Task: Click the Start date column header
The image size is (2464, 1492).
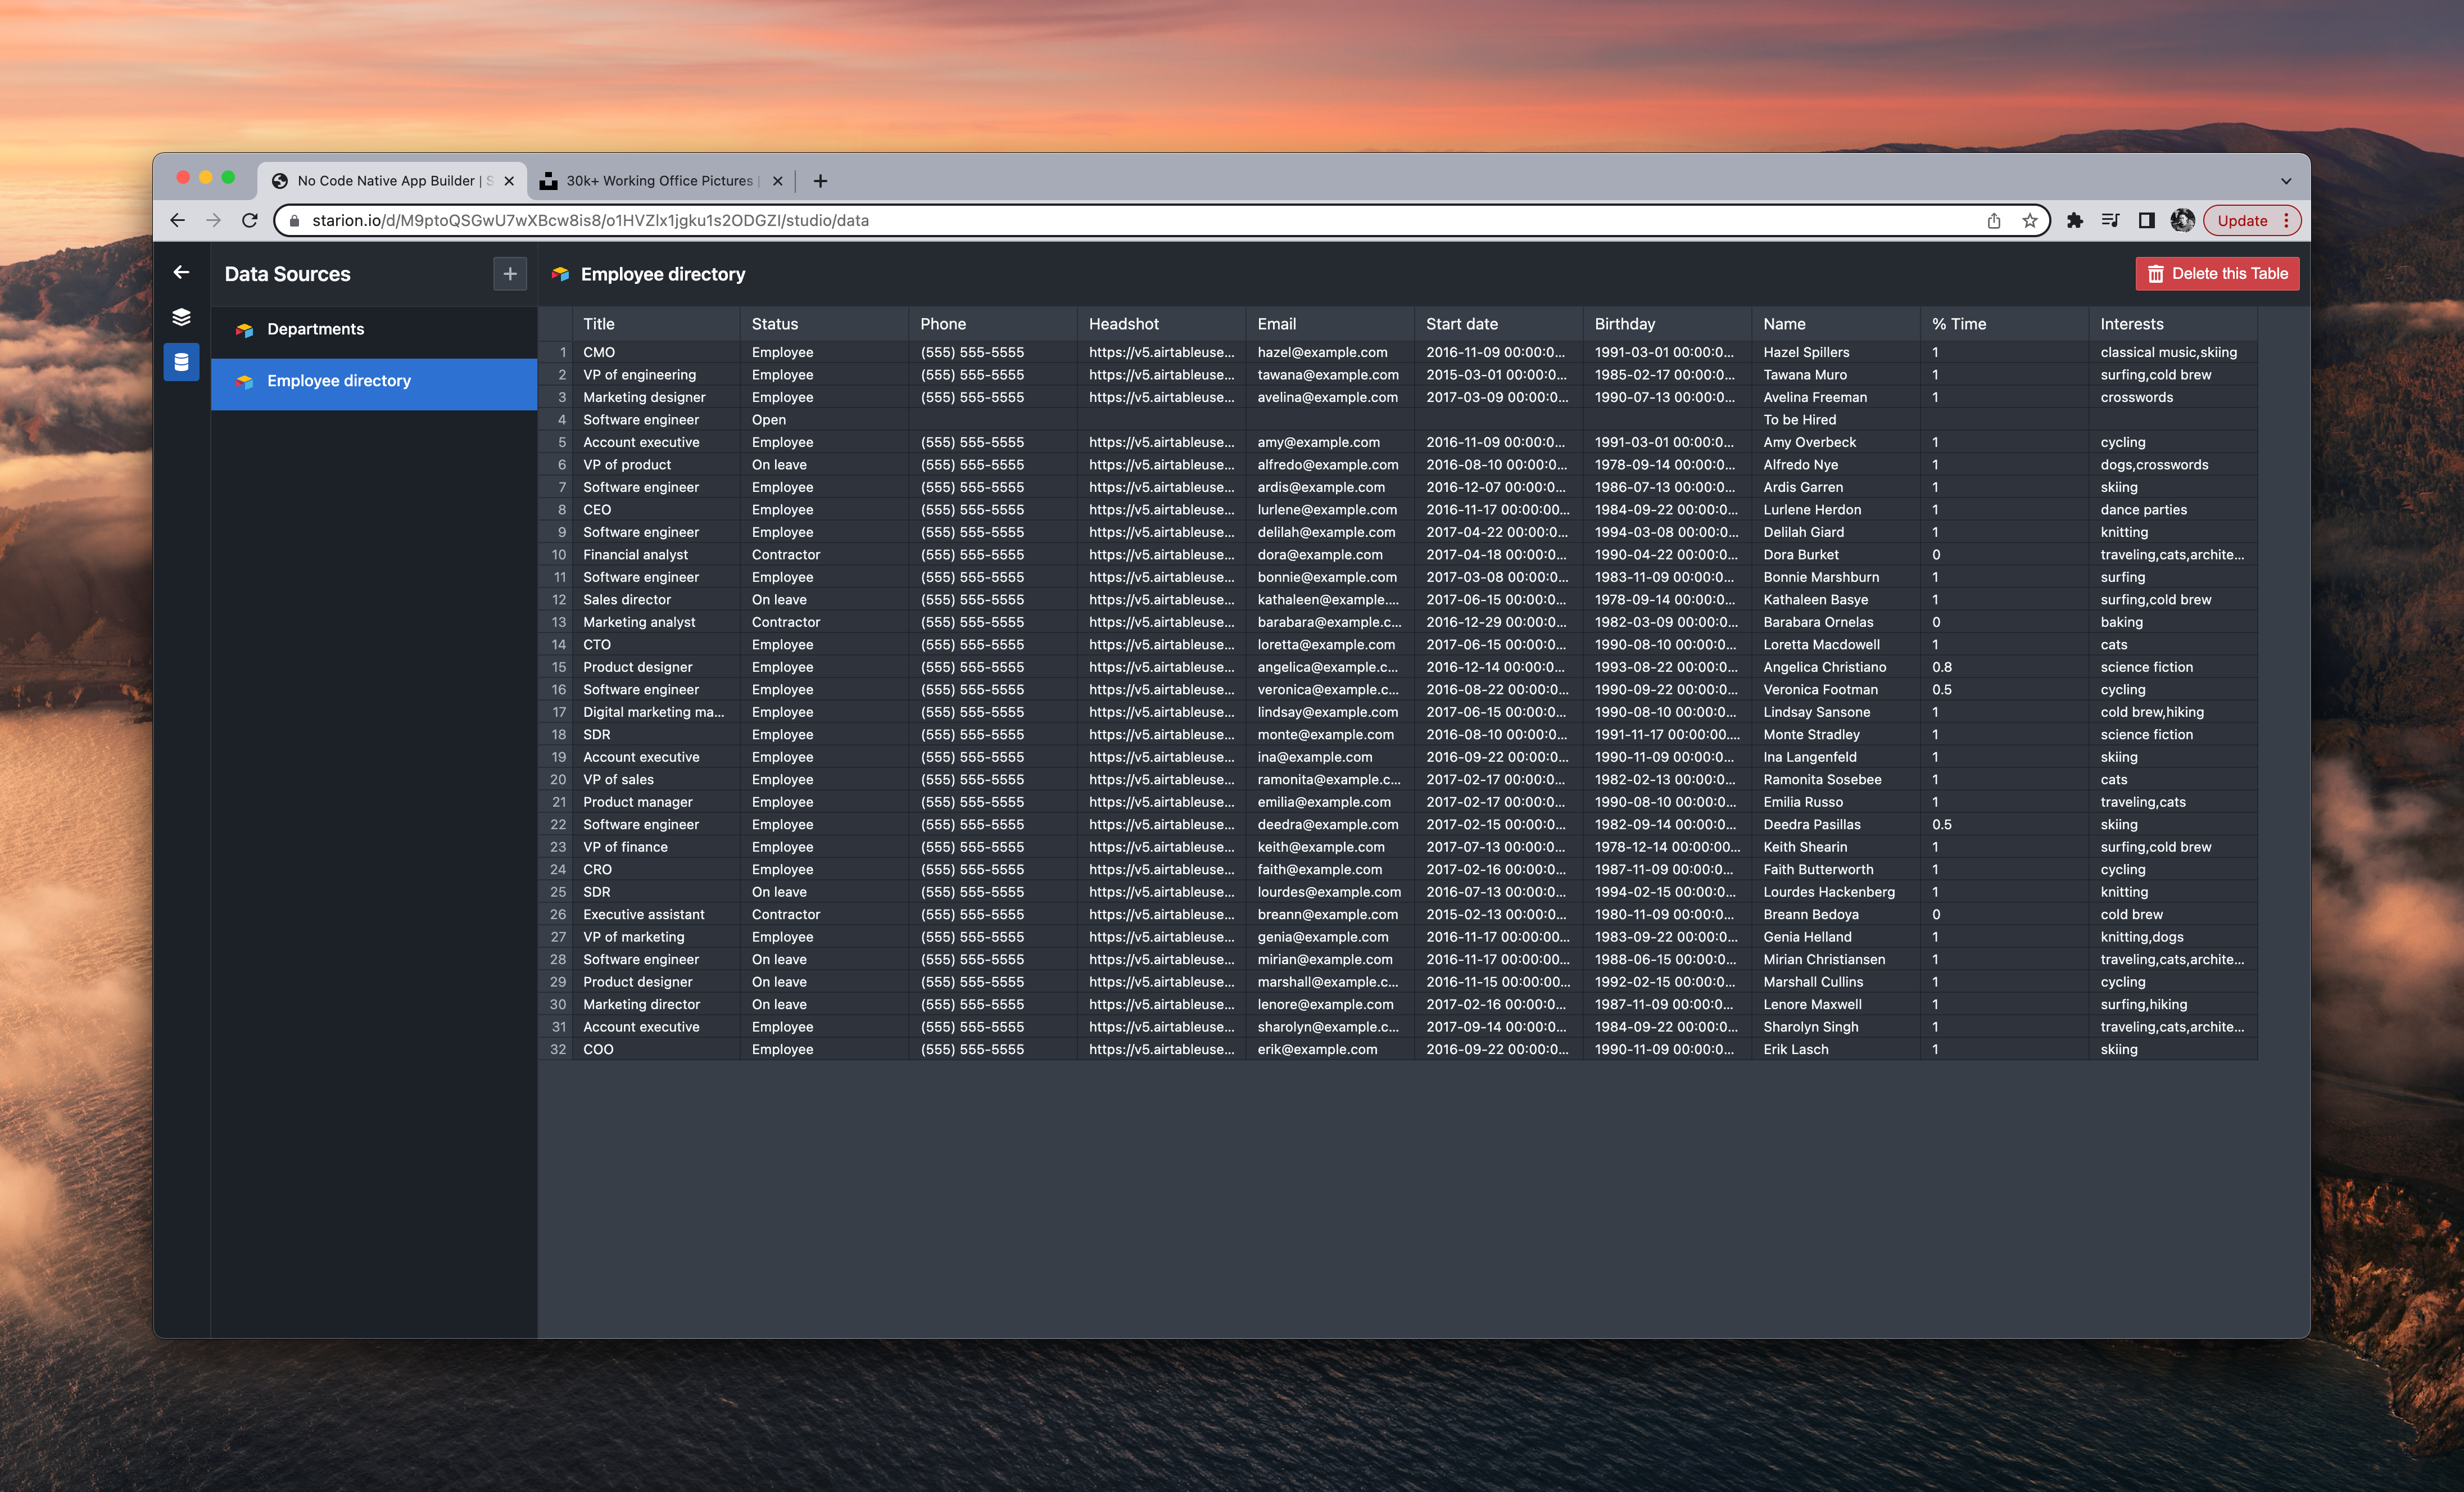Action: point(1499,324)
